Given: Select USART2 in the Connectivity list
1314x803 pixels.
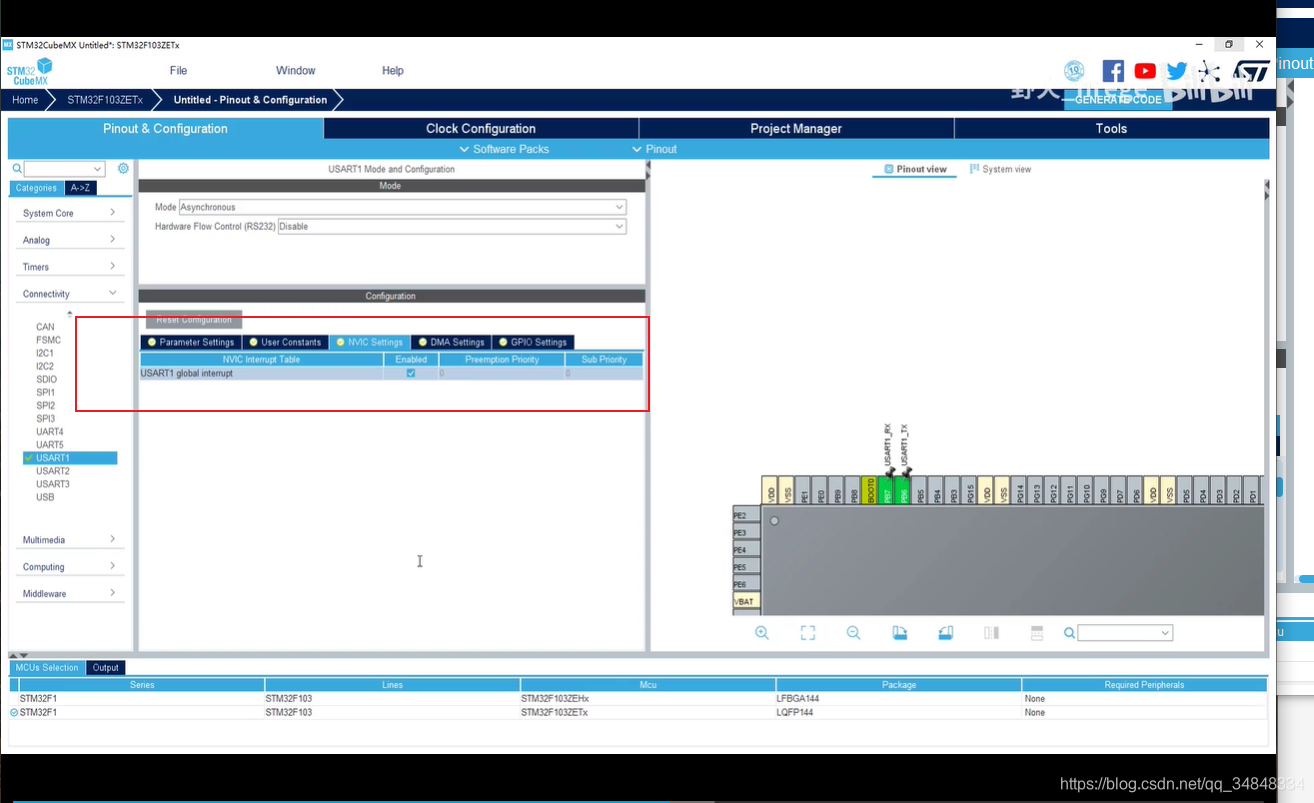Looking at the screenshot, I should 53,471.
